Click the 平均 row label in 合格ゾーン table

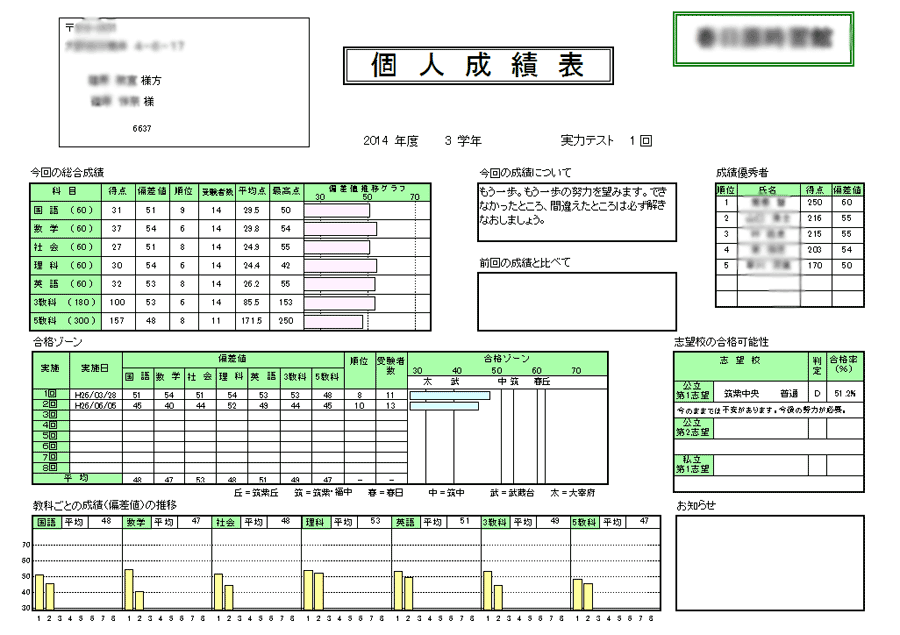(76, 478)
